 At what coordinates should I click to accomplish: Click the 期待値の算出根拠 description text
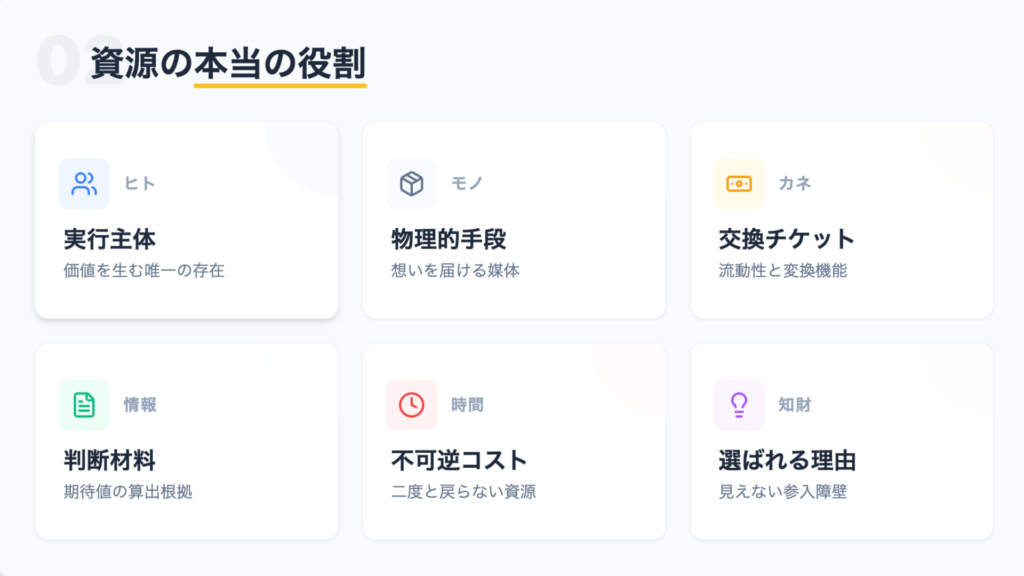point(127,492)
